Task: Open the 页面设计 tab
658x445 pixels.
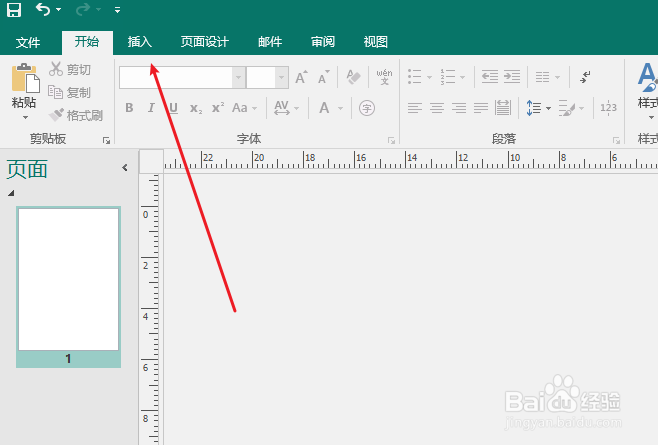Action: tap(205, 42)
